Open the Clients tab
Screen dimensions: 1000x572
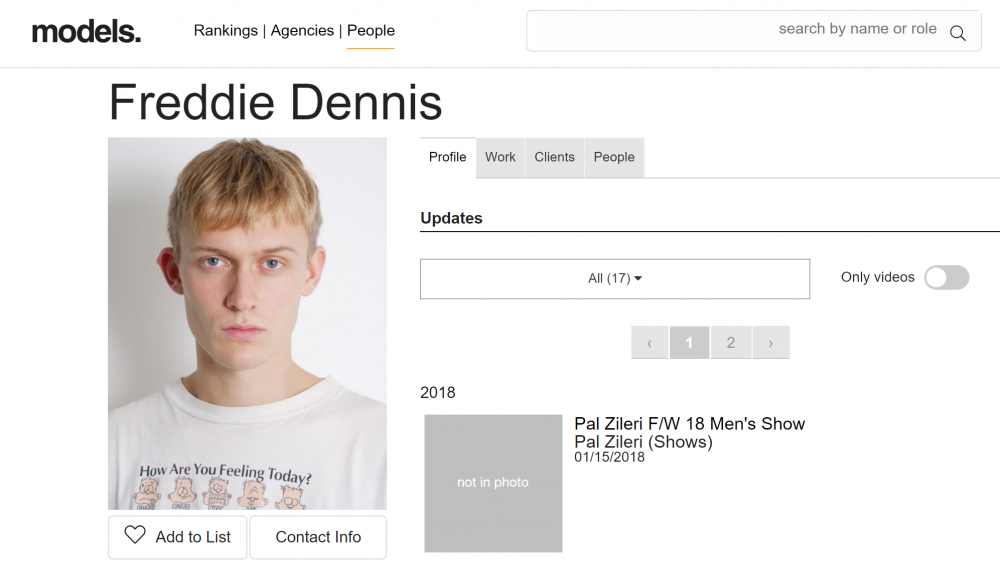click(554, 158)
